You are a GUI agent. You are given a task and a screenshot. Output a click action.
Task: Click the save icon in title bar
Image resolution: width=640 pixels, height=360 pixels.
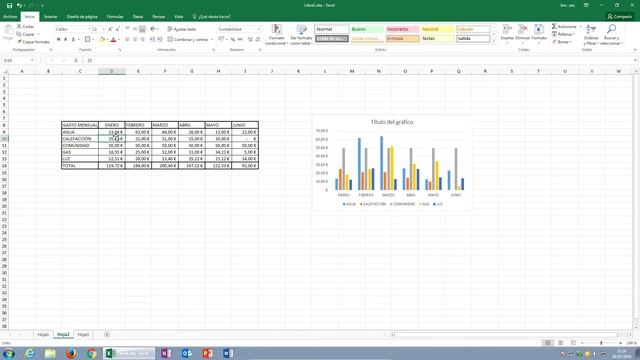pyautogui.click(x=9, y=5)
